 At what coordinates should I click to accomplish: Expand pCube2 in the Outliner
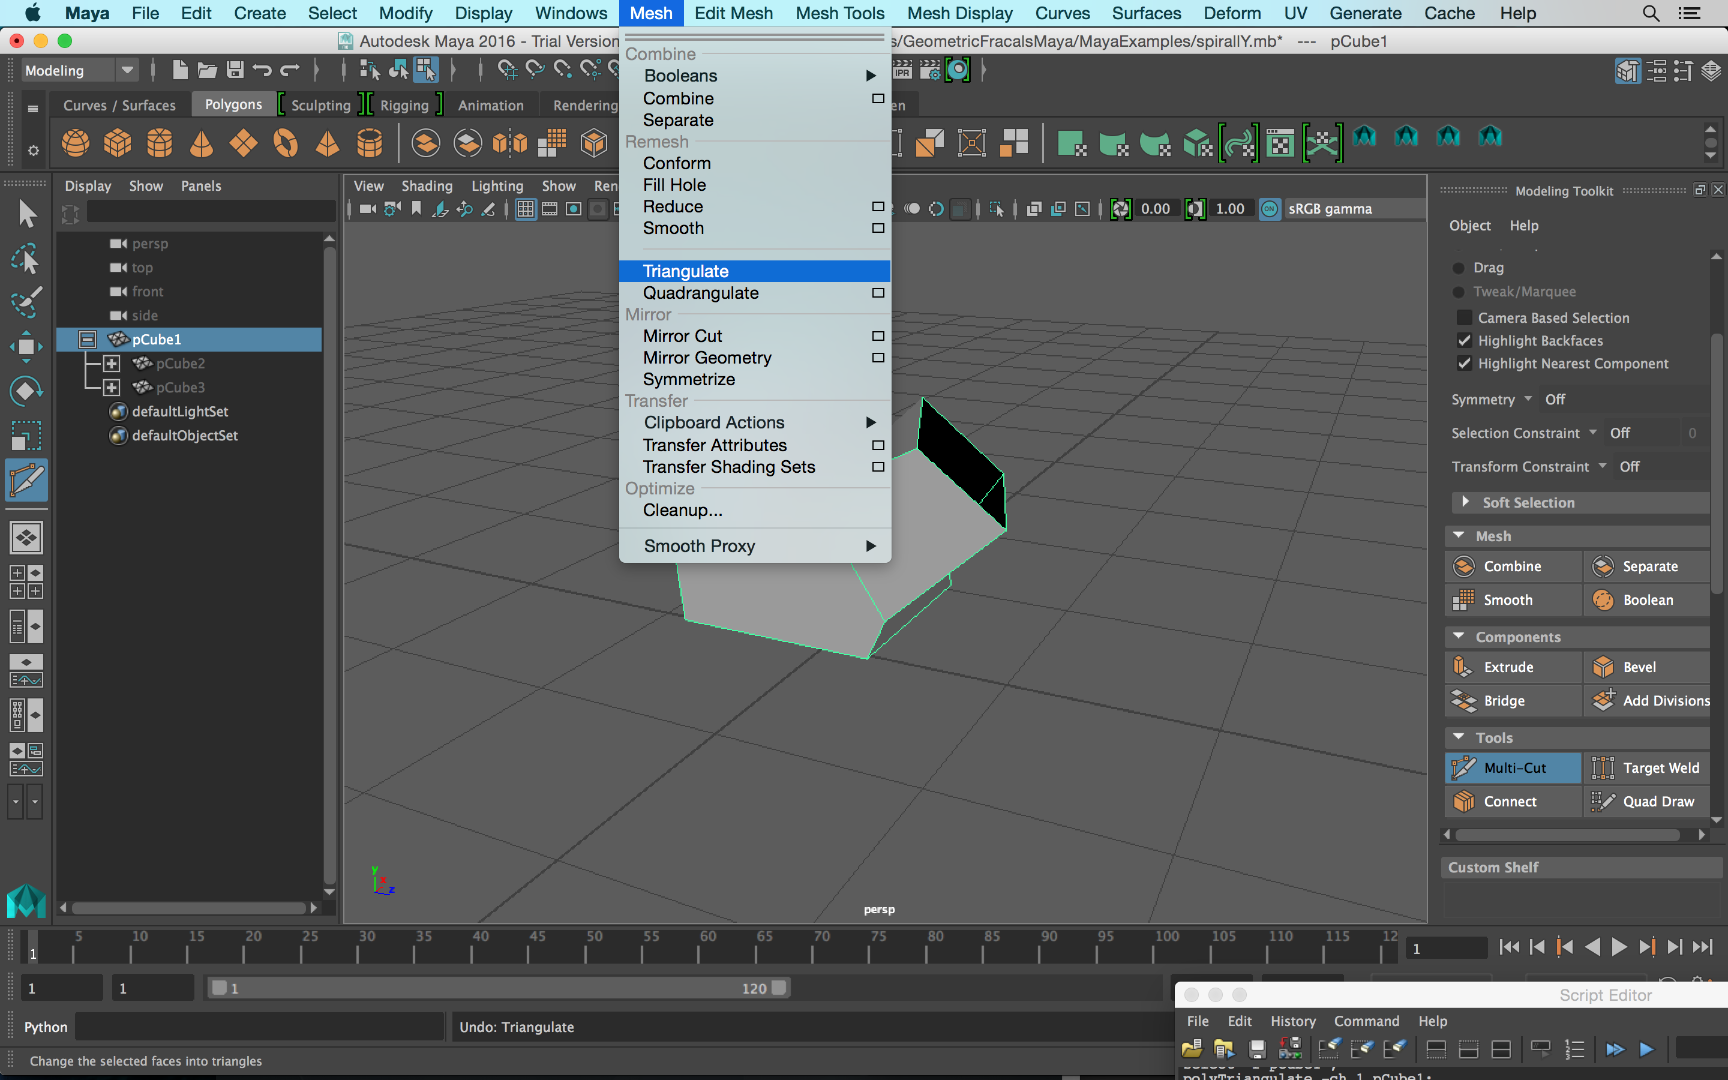point(112,364)
